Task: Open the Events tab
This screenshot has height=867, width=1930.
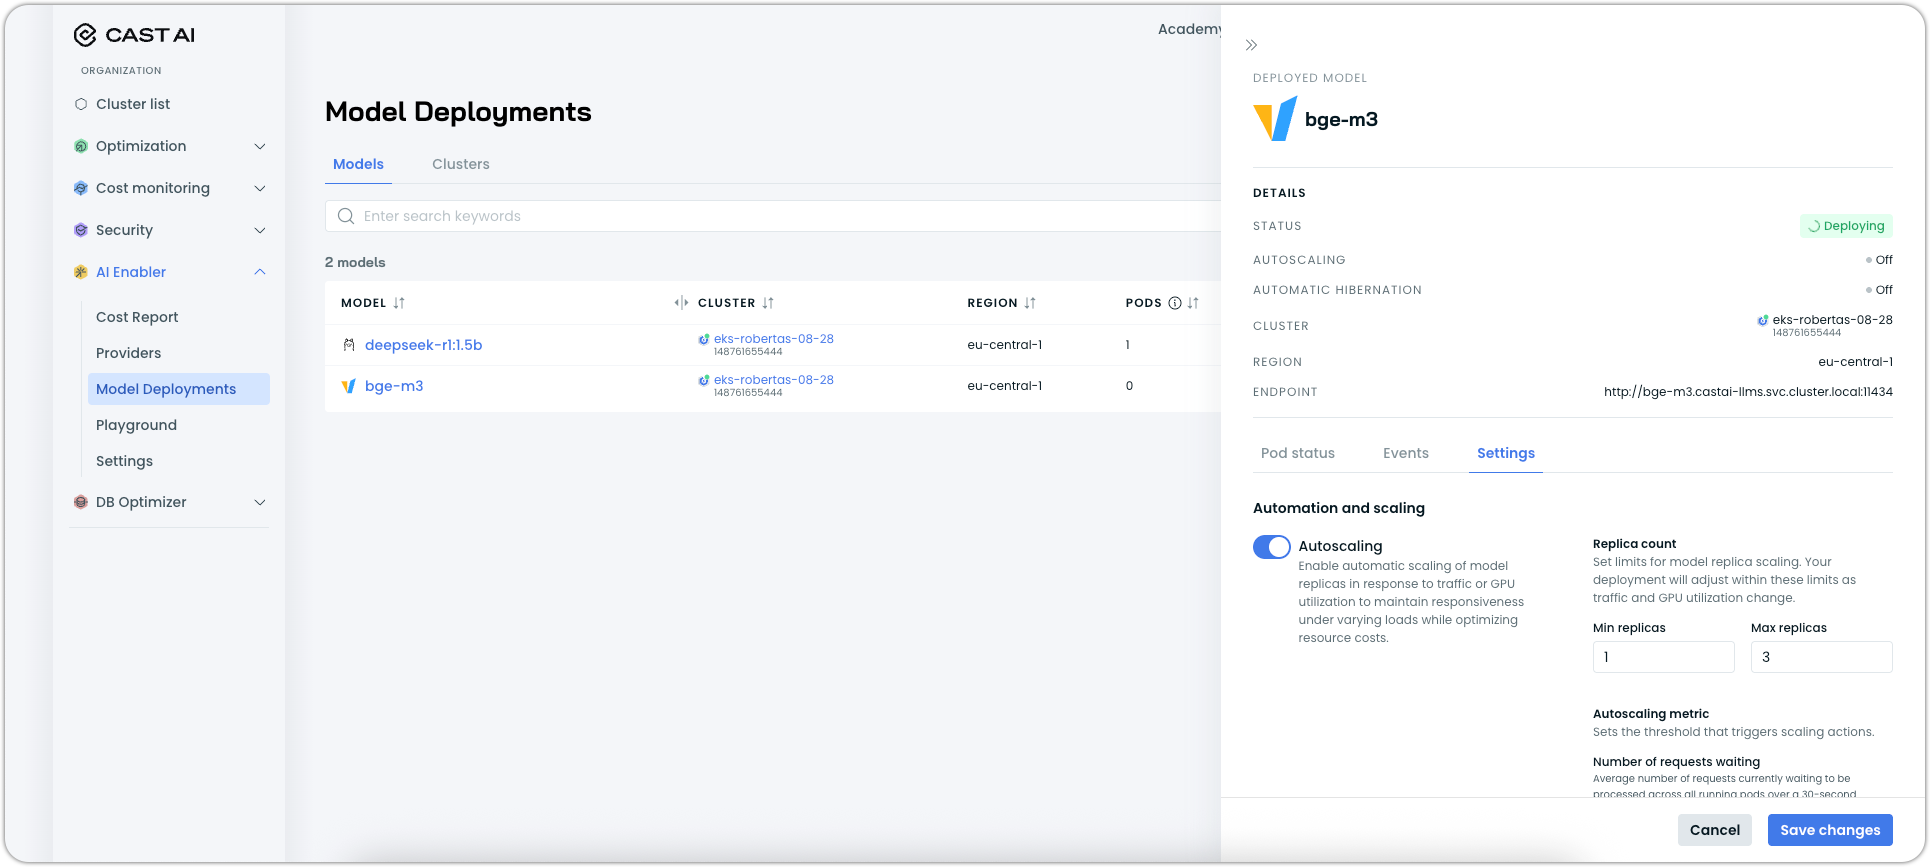Action: click(1406, 453)
